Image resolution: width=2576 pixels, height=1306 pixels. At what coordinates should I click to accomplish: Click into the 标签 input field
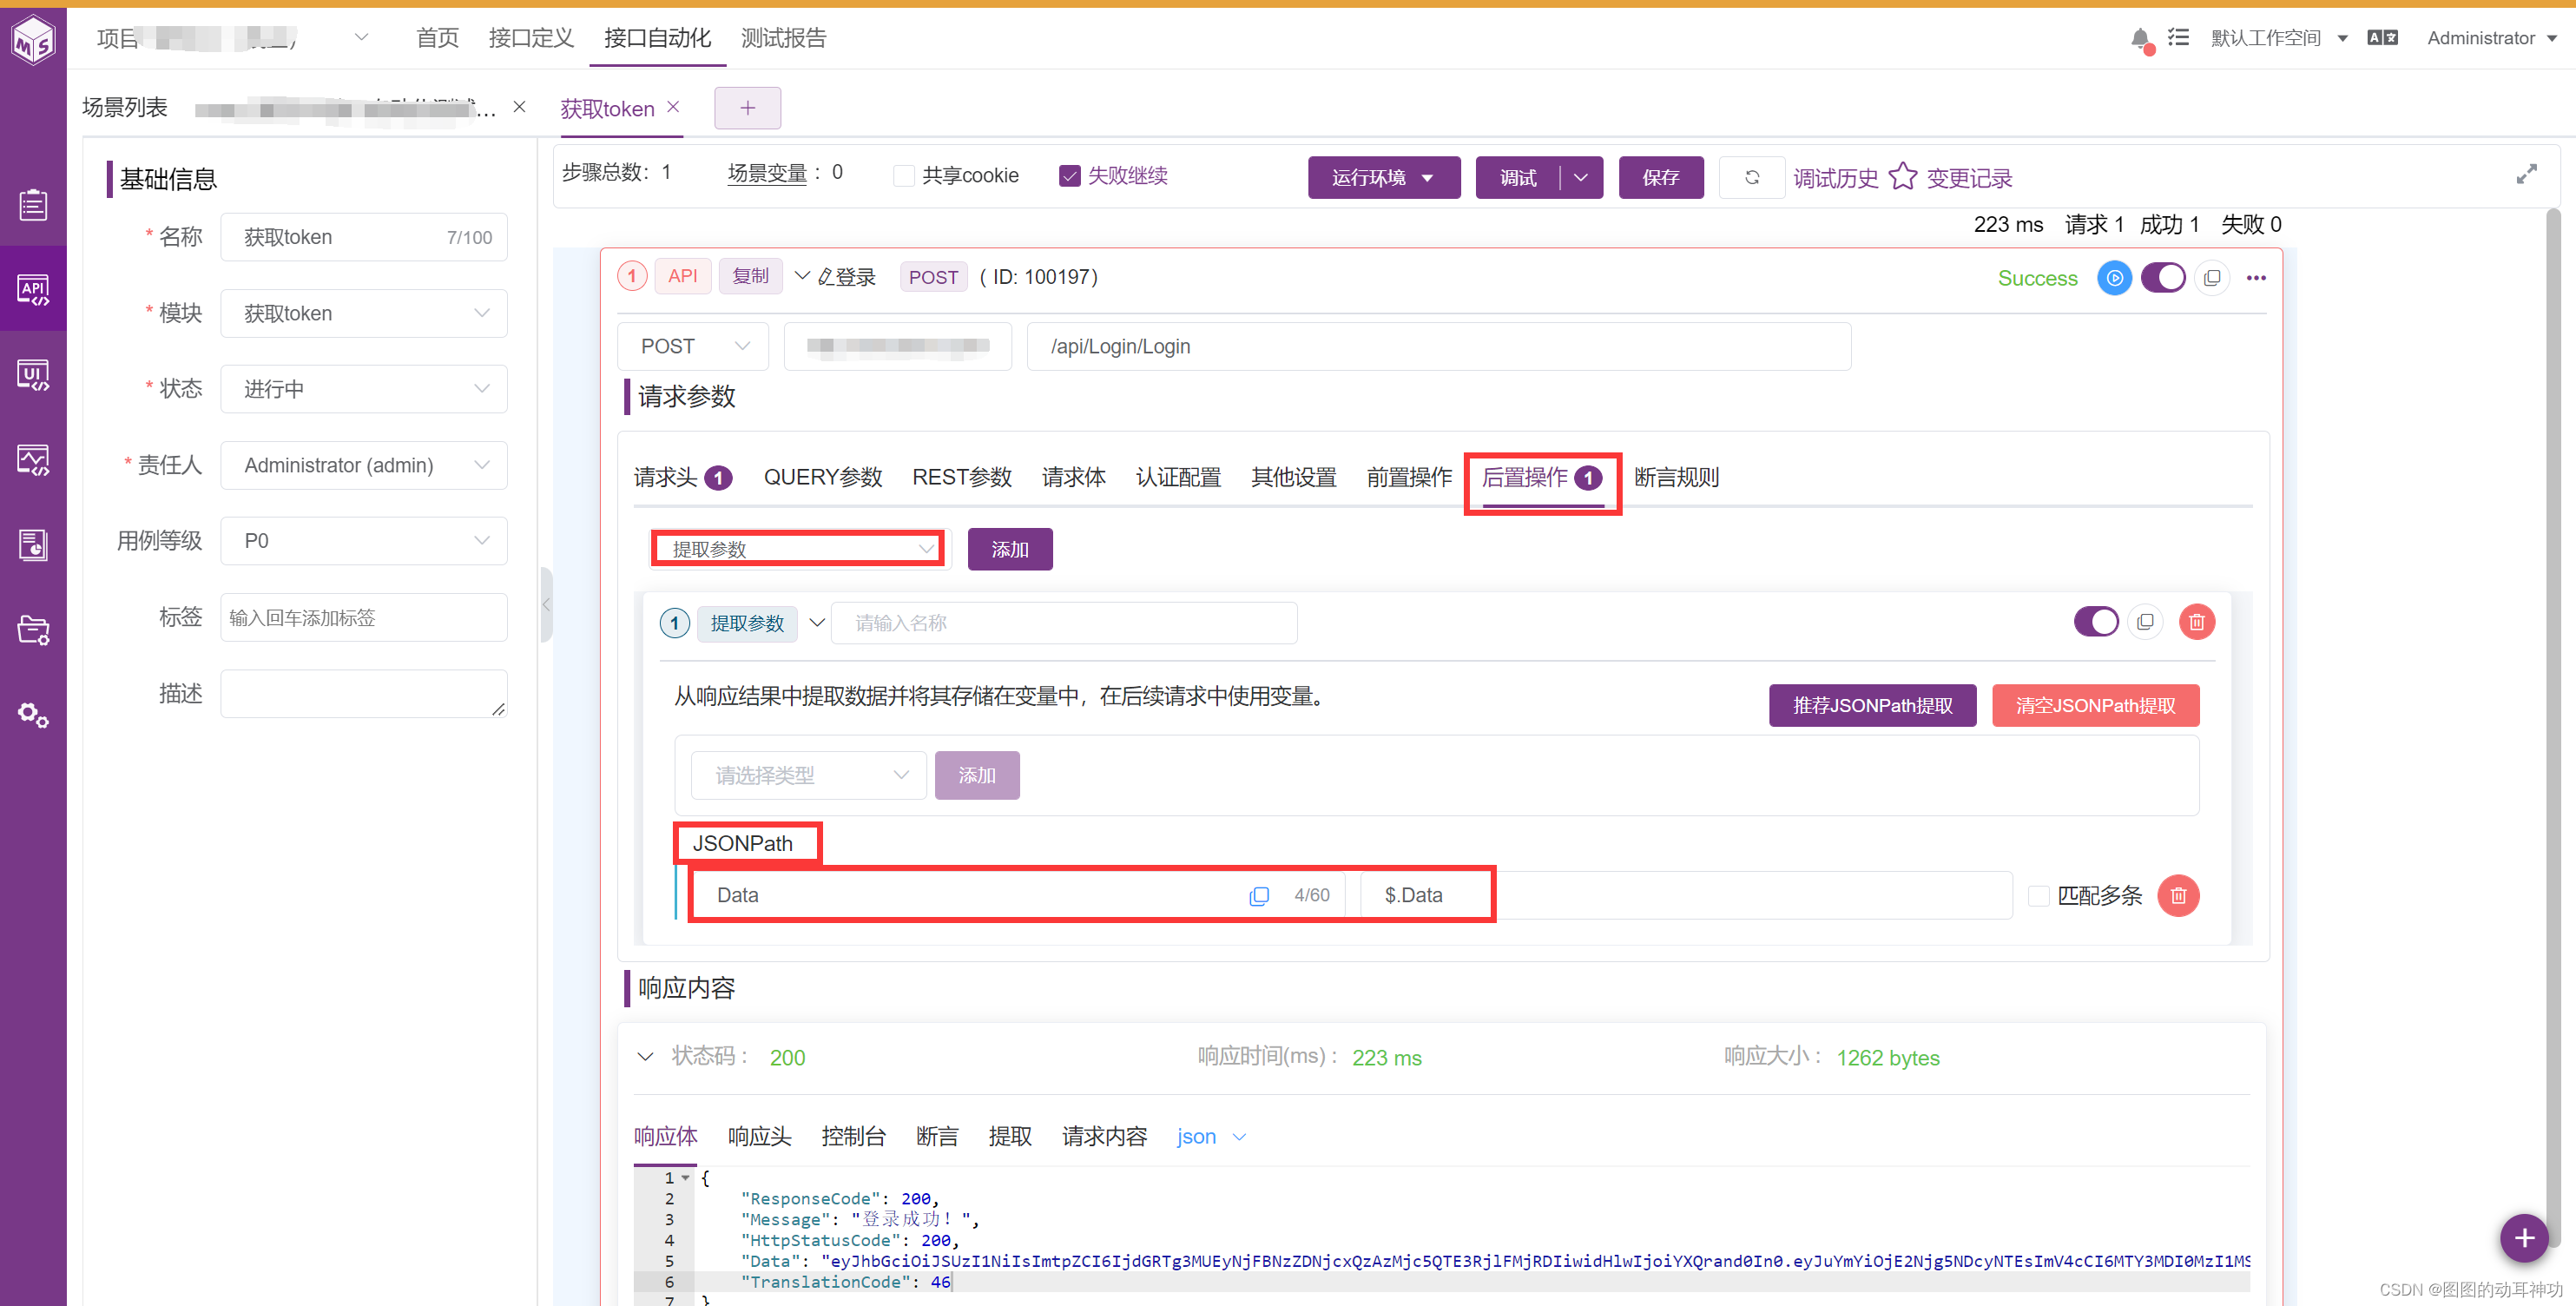[364, 617]
